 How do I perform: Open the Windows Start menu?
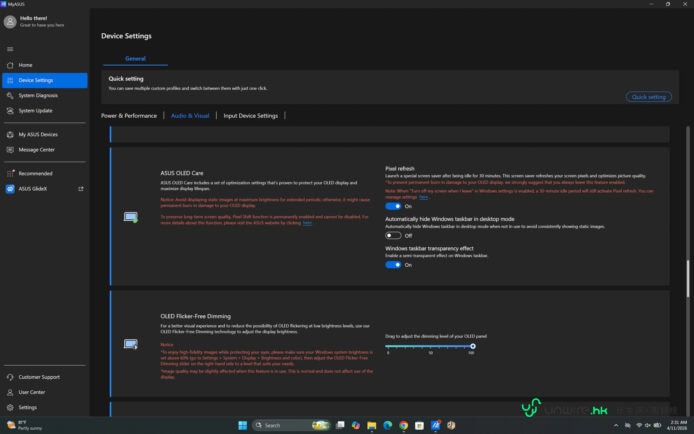coord(243,425)
